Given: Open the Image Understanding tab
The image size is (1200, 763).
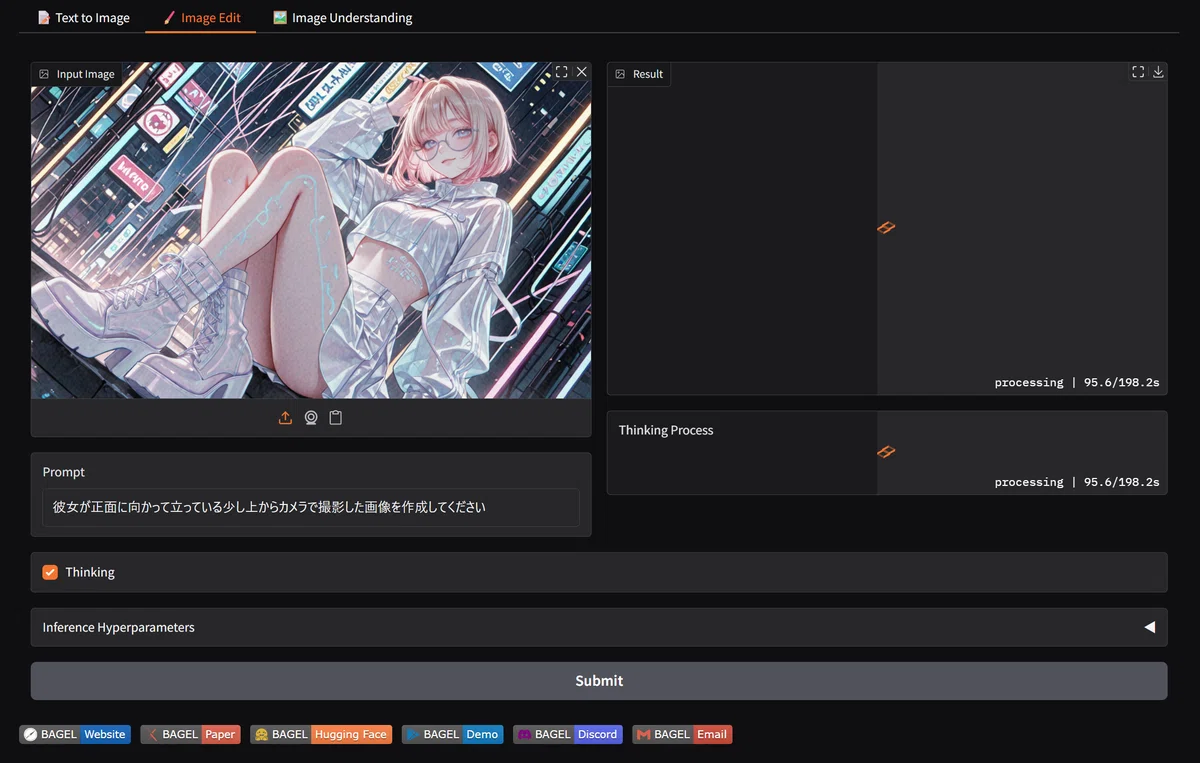Looking at the screenshot, I should [x=343, y=18].
